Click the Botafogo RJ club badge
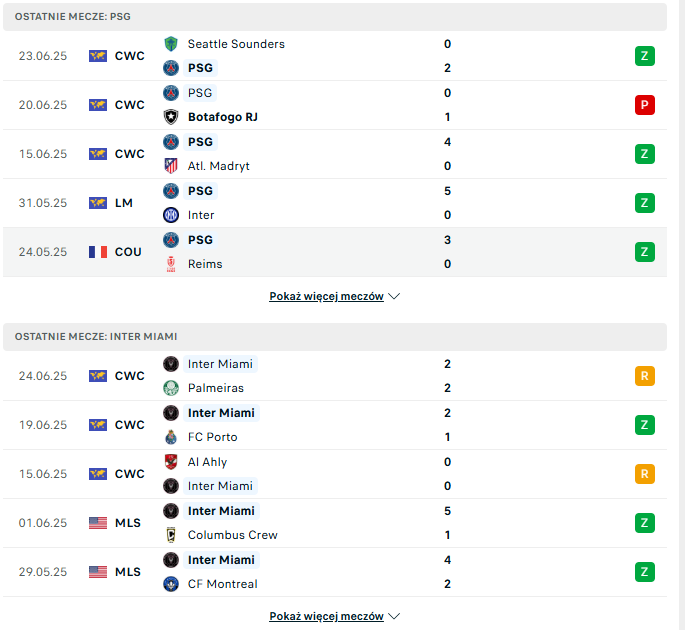Image resolution: width=685 pixels, height=630 pixels. 171,117
